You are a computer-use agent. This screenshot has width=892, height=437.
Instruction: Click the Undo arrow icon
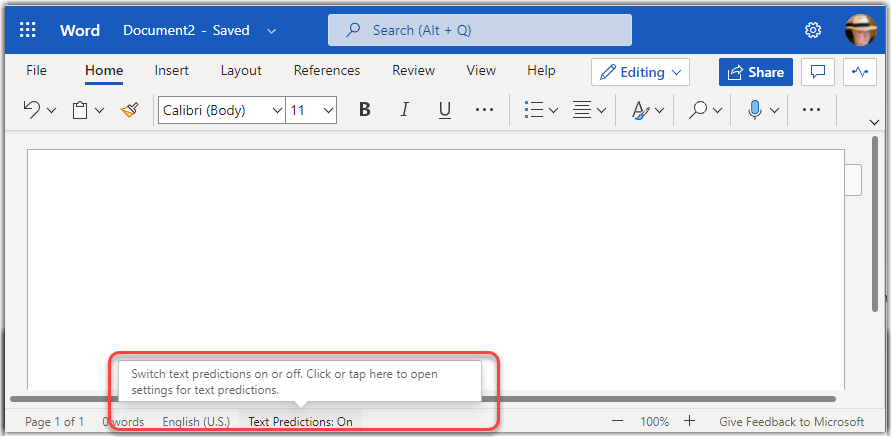tap(32, 110)
